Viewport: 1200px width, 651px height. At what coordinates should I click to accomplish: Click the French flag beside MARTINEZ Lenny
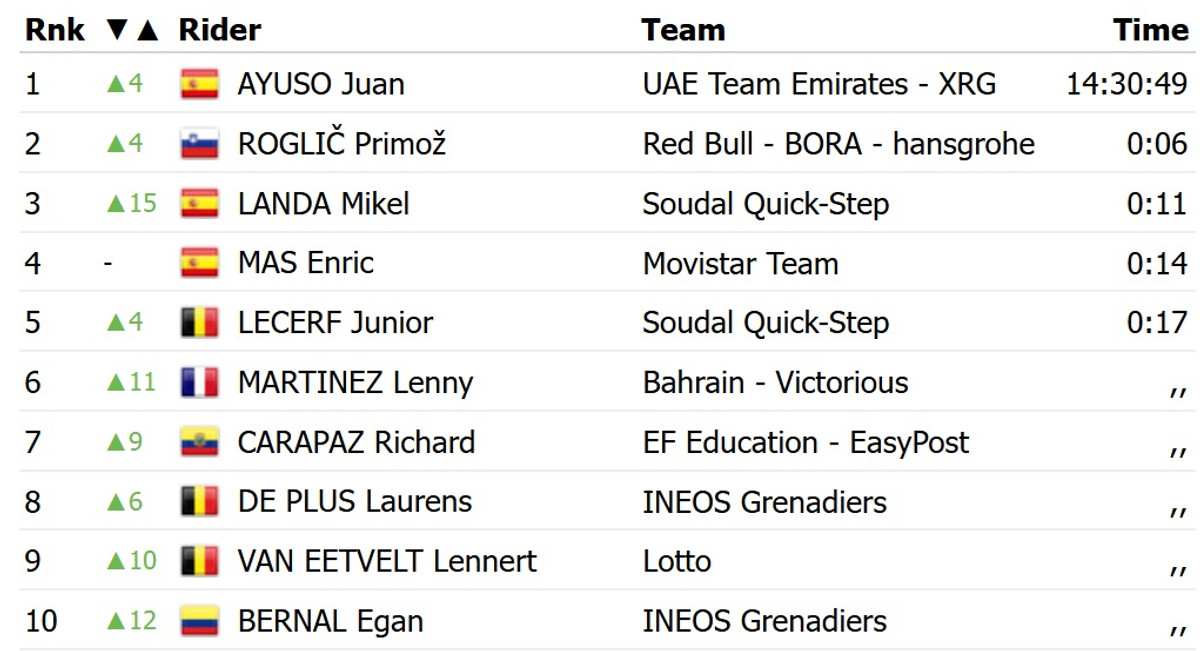coord(200,383)
